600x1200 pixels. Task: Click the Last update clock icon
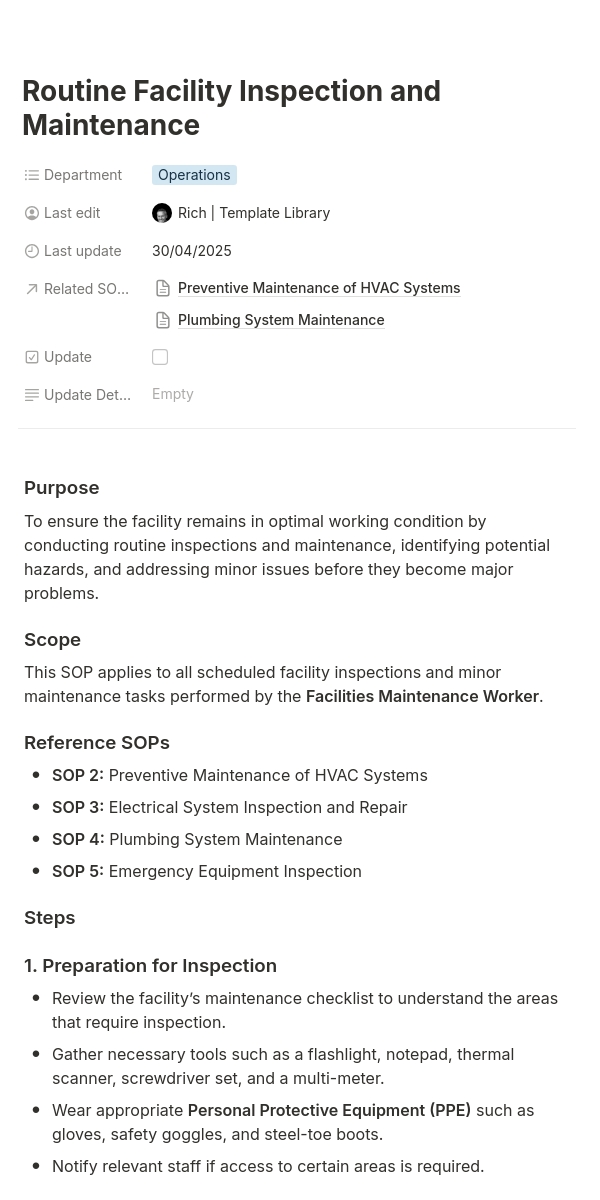[x=32, y=251]
